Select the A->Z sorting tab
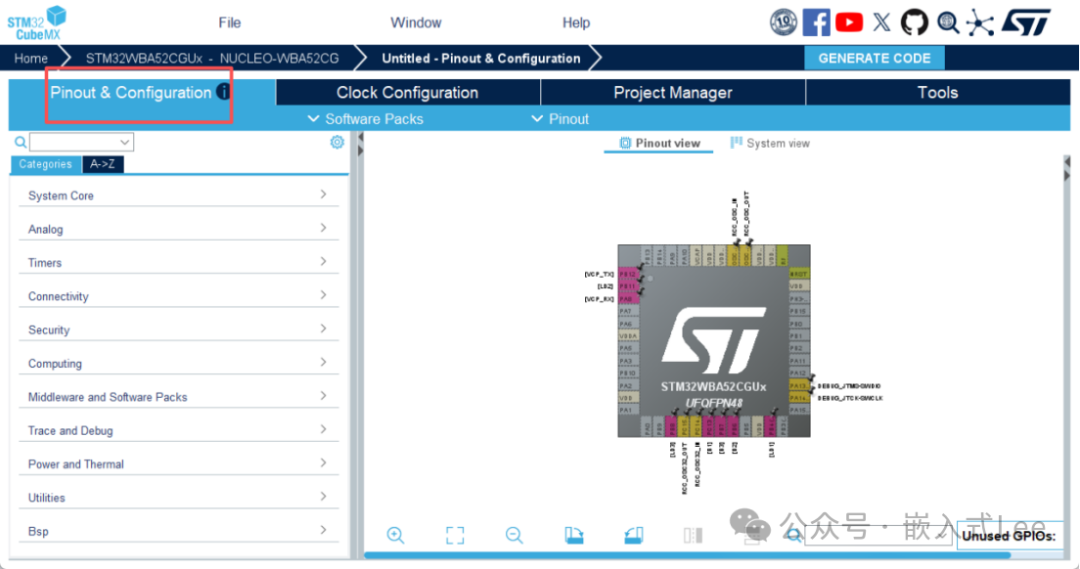 pyautogui.click(x=103, y=164)
